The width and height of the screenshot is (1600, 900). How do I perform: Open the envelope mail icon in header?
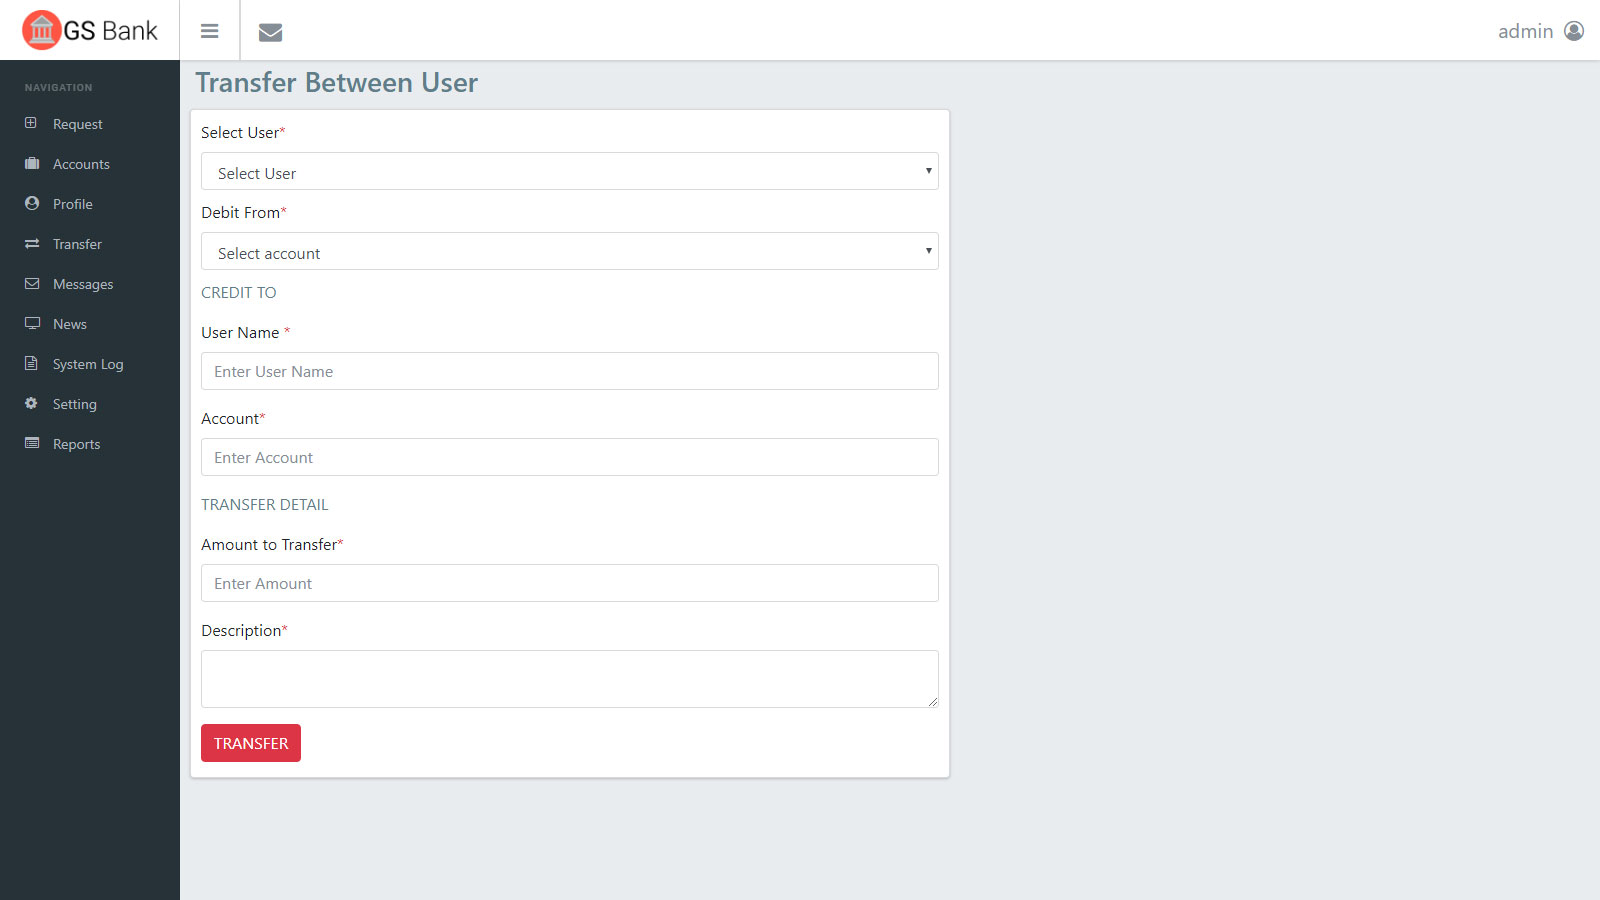point(270,32)
